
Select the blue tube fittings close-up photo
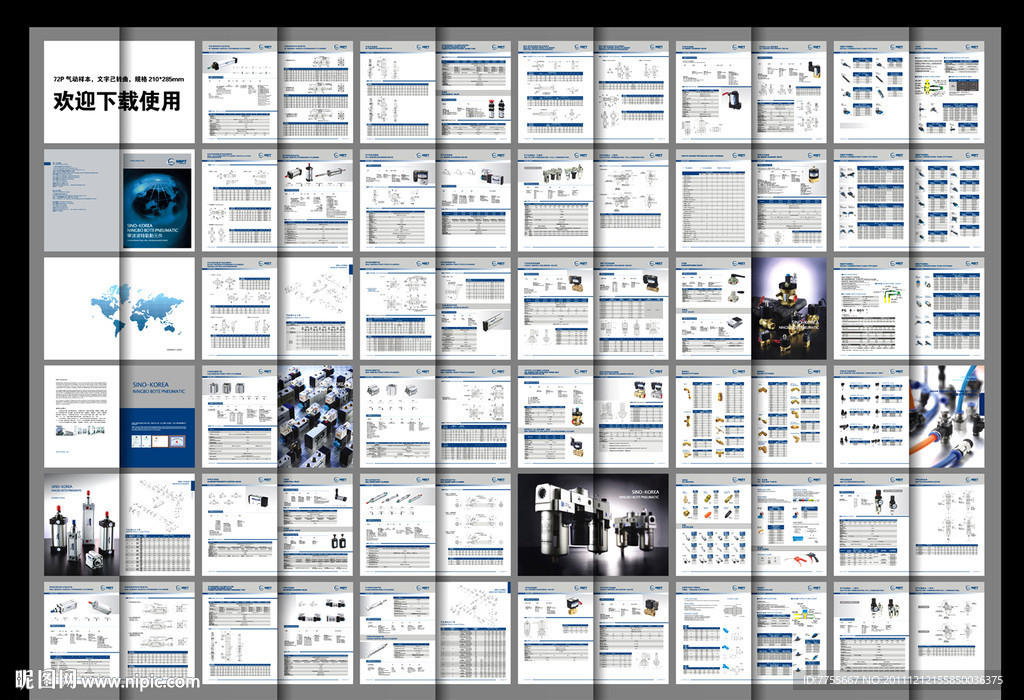[947, 417]
